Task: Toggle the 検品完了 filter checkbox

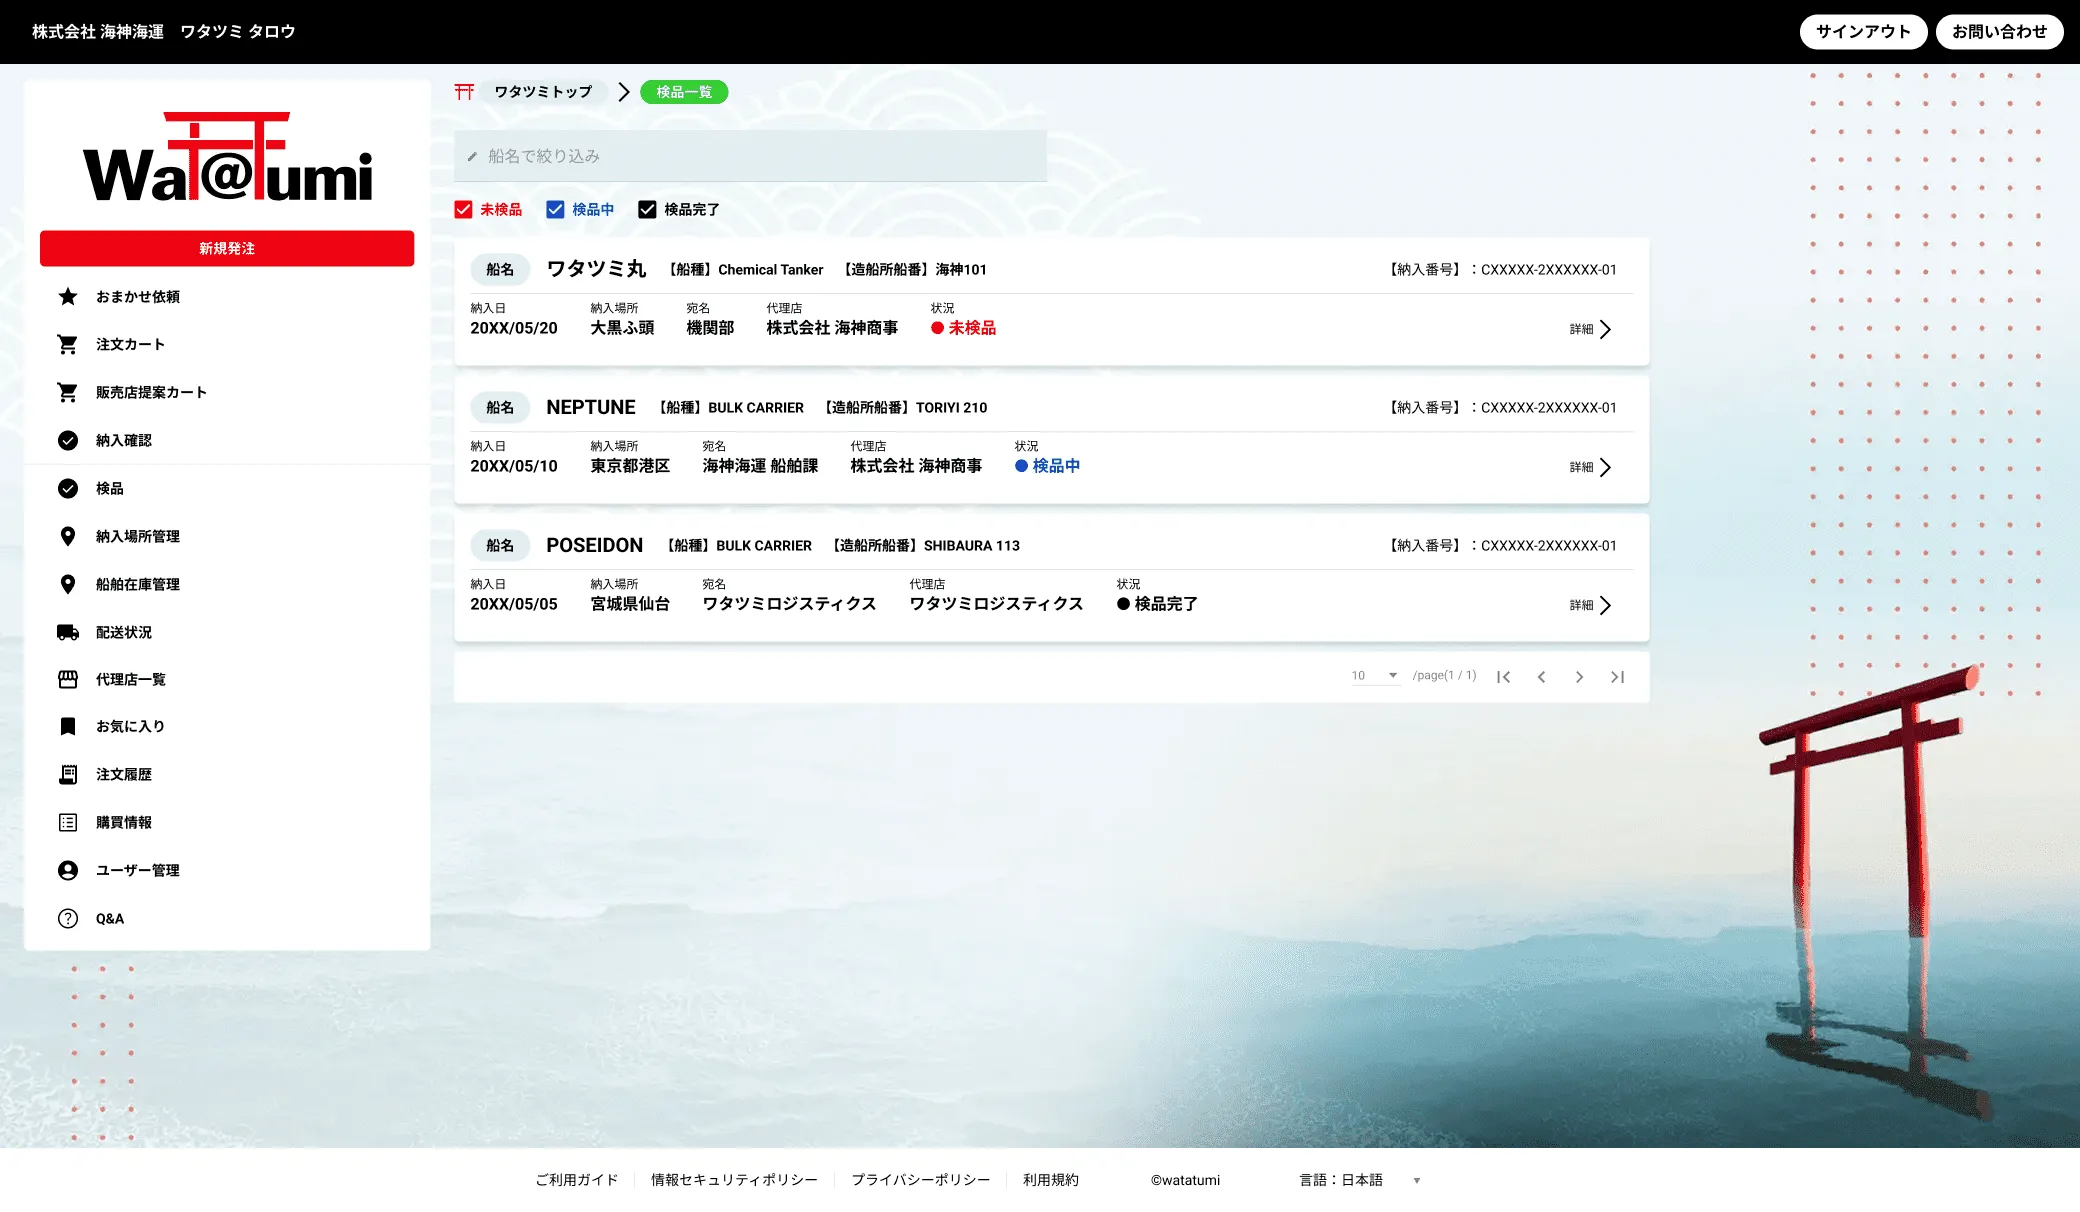Action: (647, 210)
